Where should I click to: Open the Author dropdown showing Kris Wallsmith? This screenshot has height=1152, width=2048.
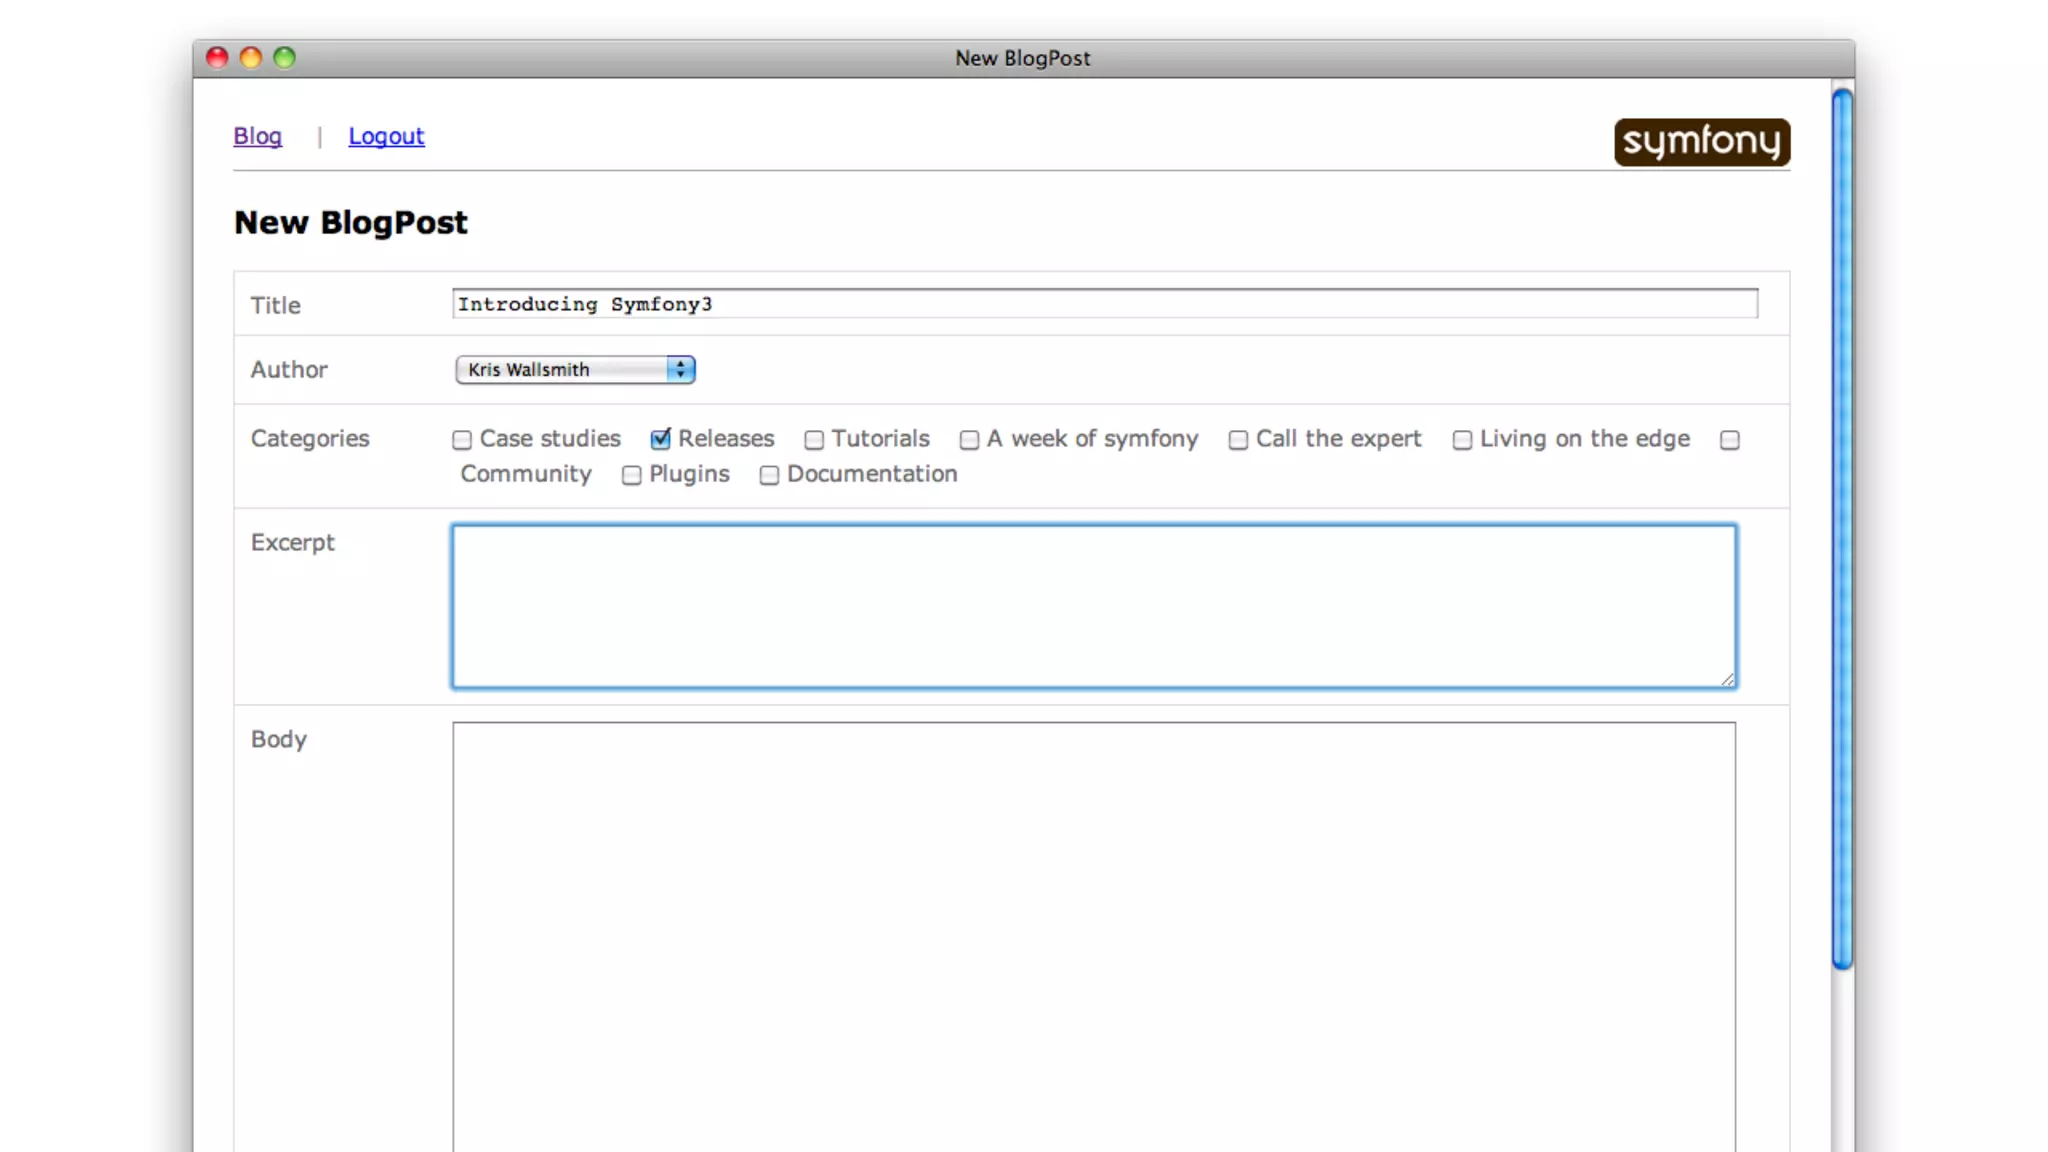(x=560, y=370)
